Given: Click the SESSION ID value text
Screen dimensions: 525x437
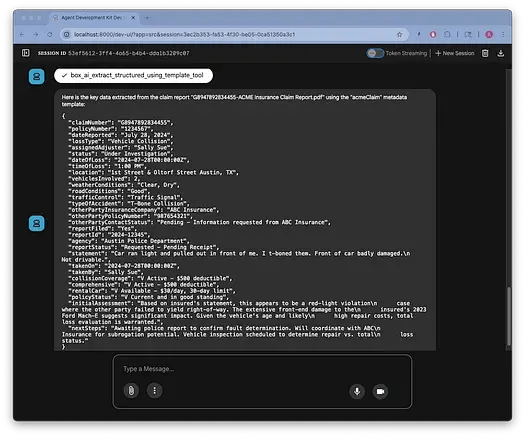Looking at the screenshot, I should [x=129, y=53].
